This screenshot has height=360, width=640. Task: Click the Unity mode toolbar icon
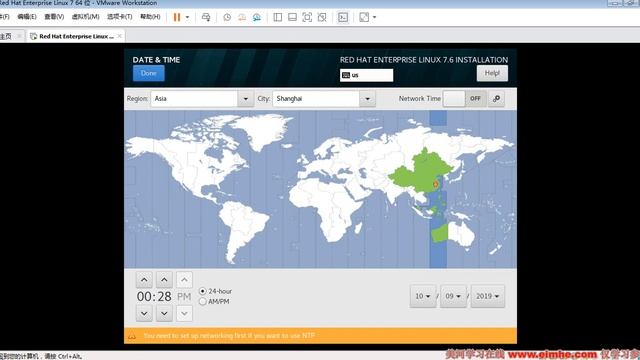click(x=322, y=17)
